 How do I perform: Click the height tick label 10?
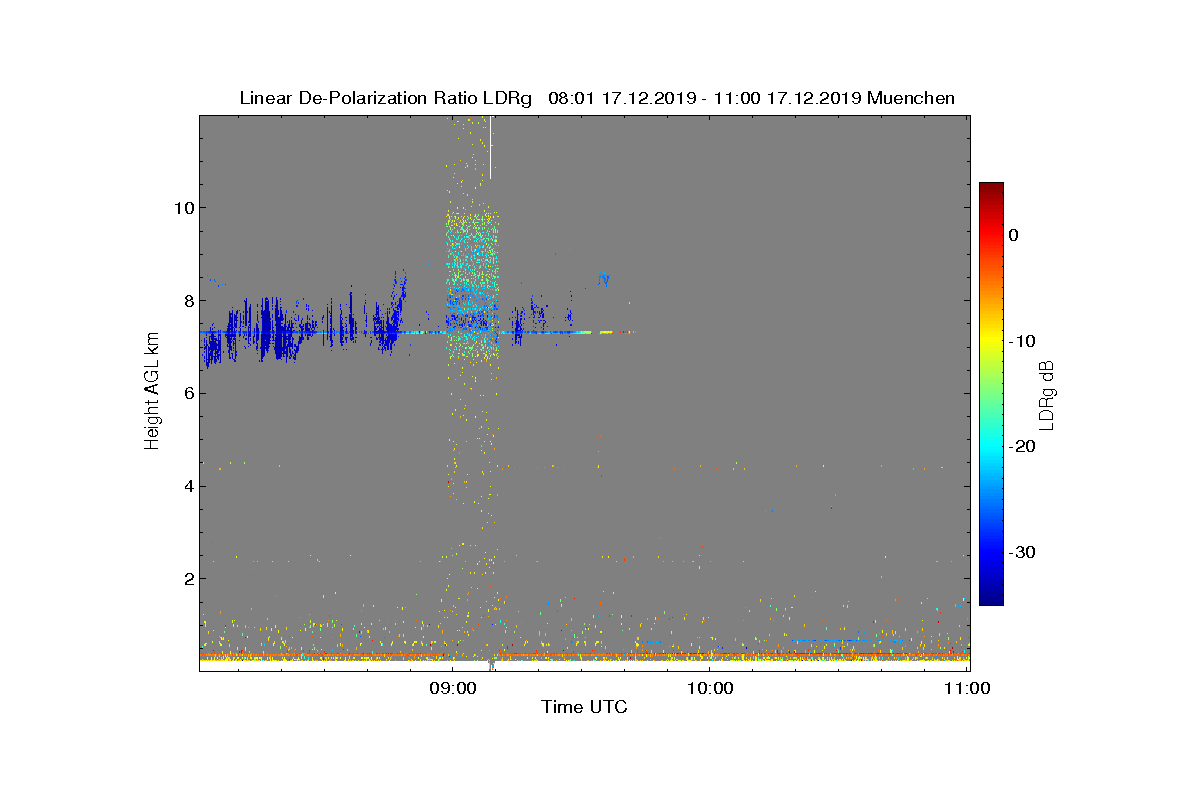(183, 207)
